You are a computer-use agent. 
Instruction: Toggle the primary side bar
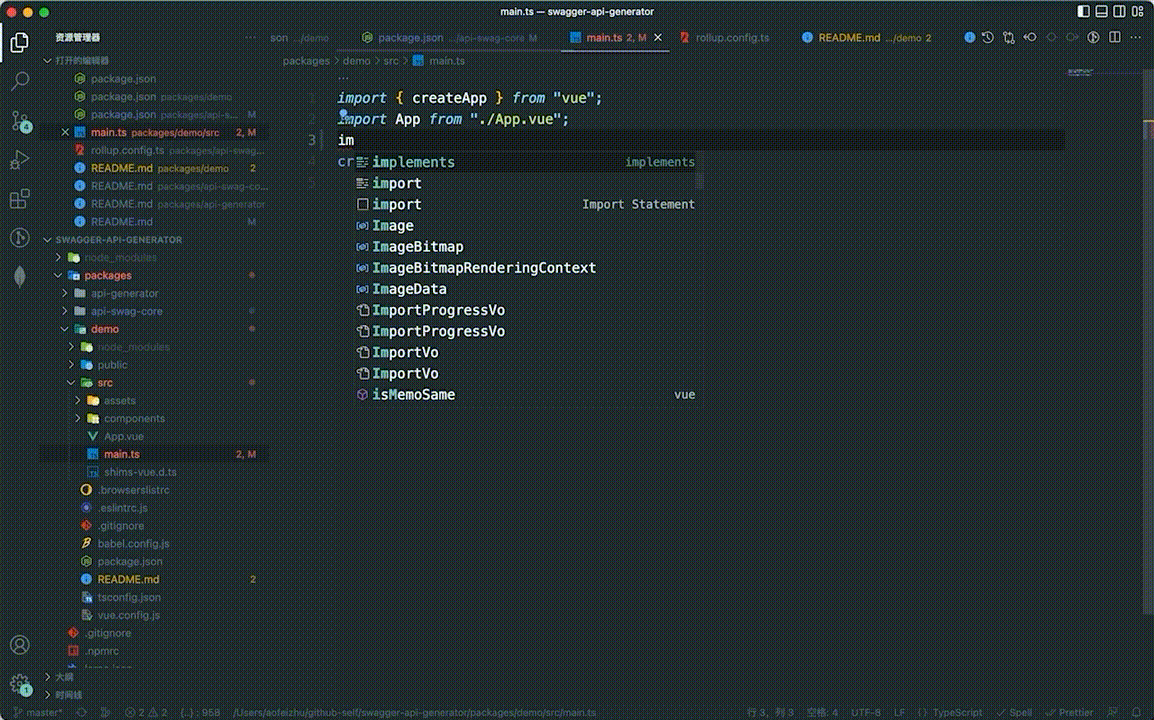click(1083, 12)
